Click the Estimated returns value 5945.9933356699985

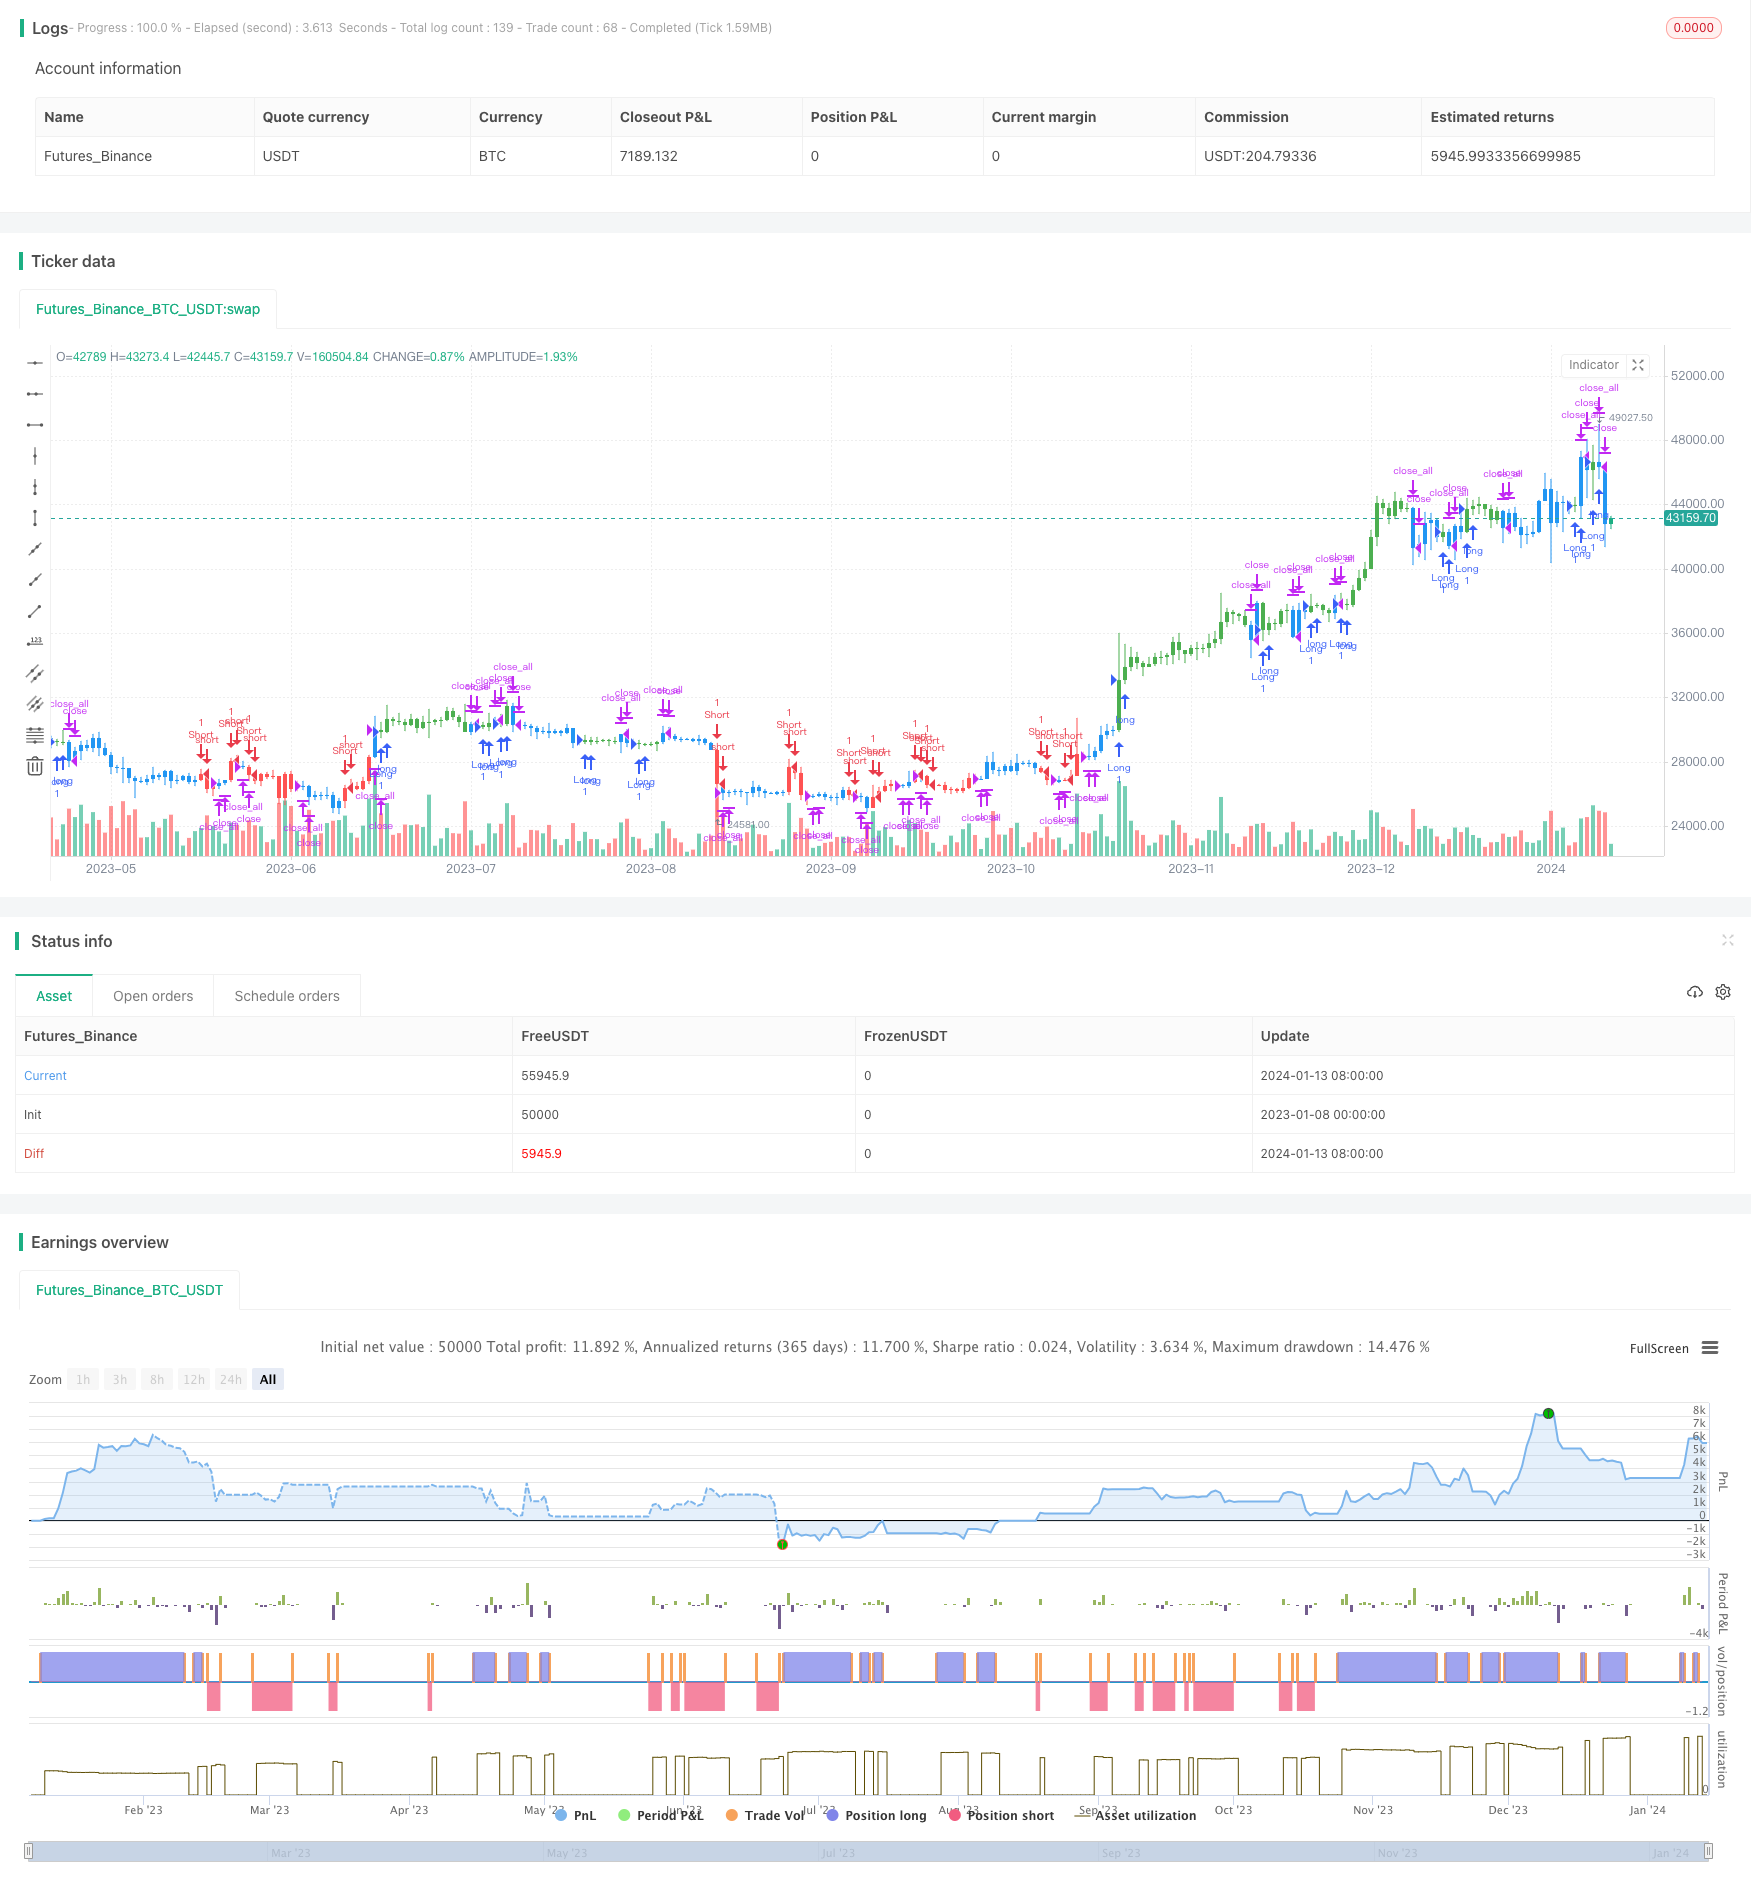1505,156
